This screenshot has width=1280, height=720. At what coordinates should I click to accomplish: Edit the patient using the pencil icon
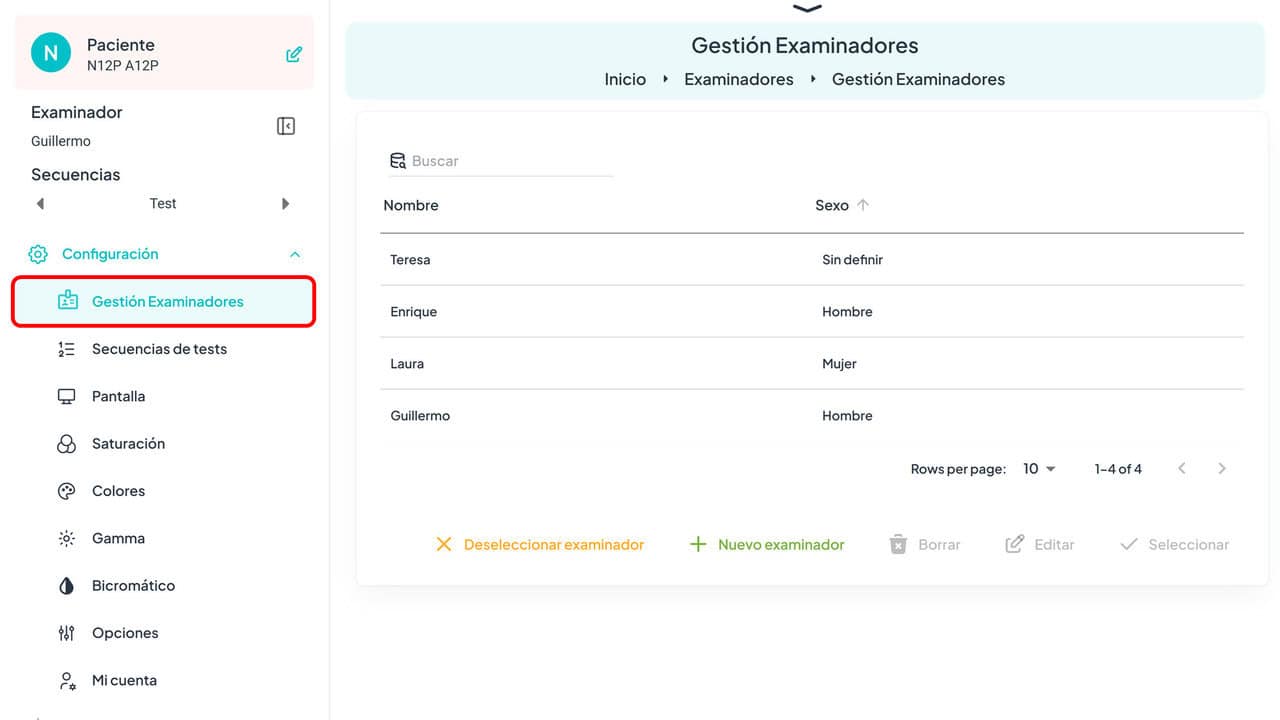294,54
